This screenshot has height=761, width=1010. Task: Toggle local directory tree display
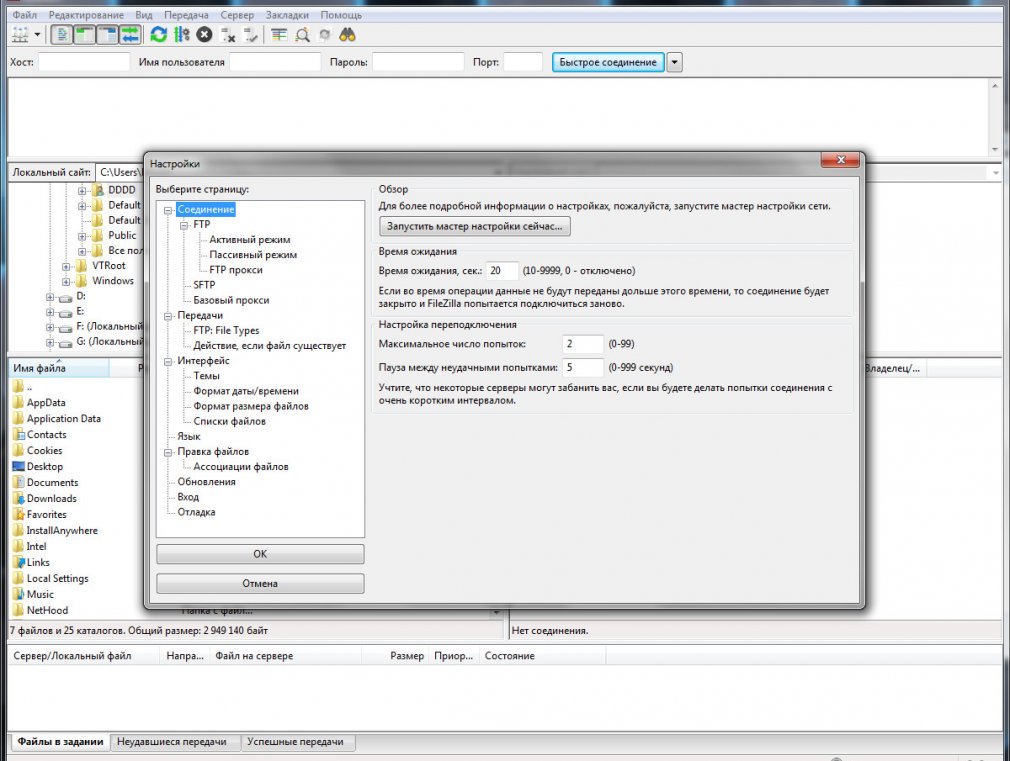coord(84,35)
